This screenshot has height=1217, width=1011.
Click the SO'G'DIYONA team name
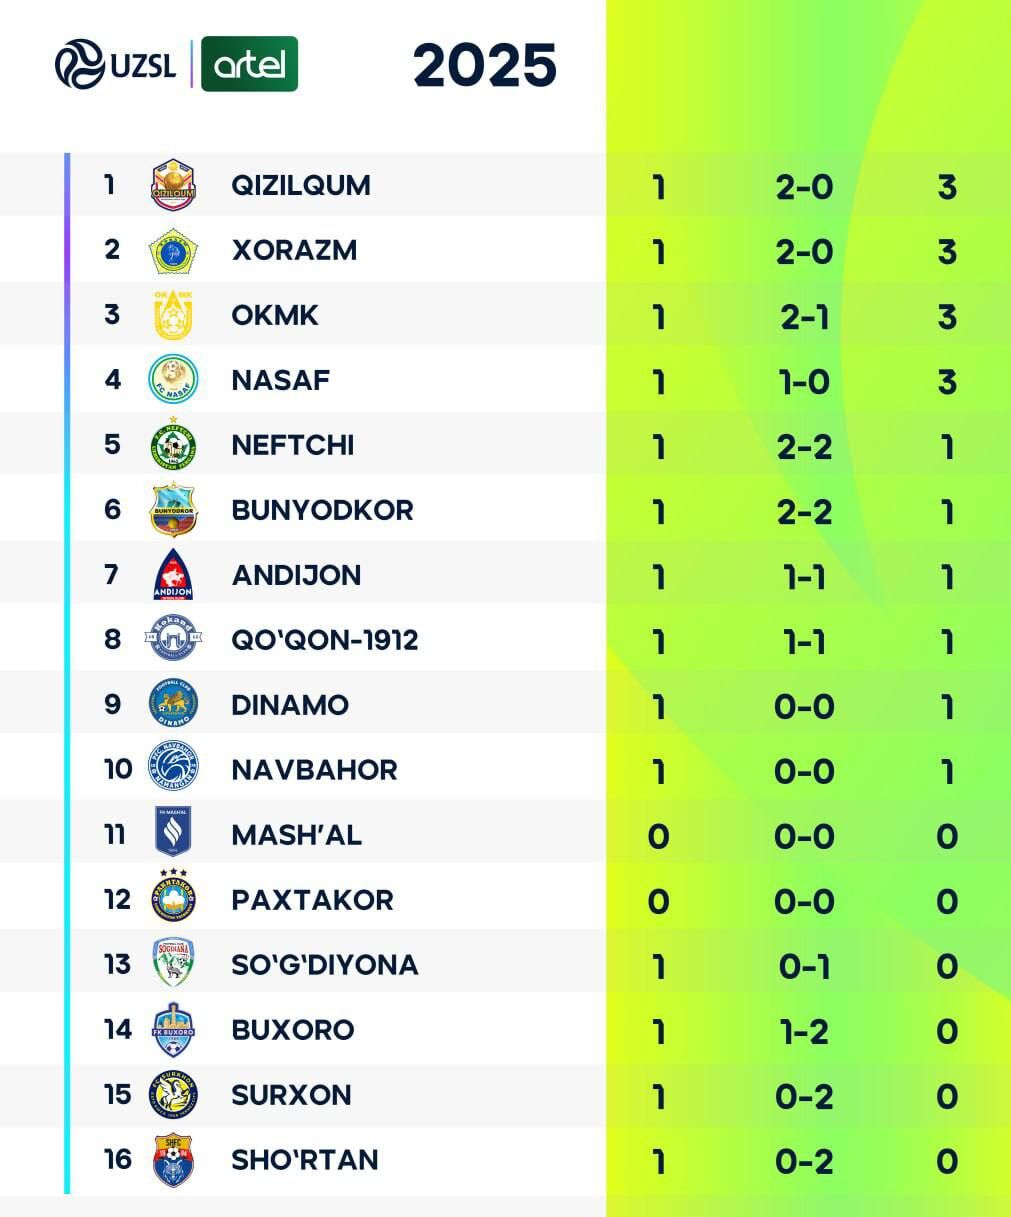325,964
